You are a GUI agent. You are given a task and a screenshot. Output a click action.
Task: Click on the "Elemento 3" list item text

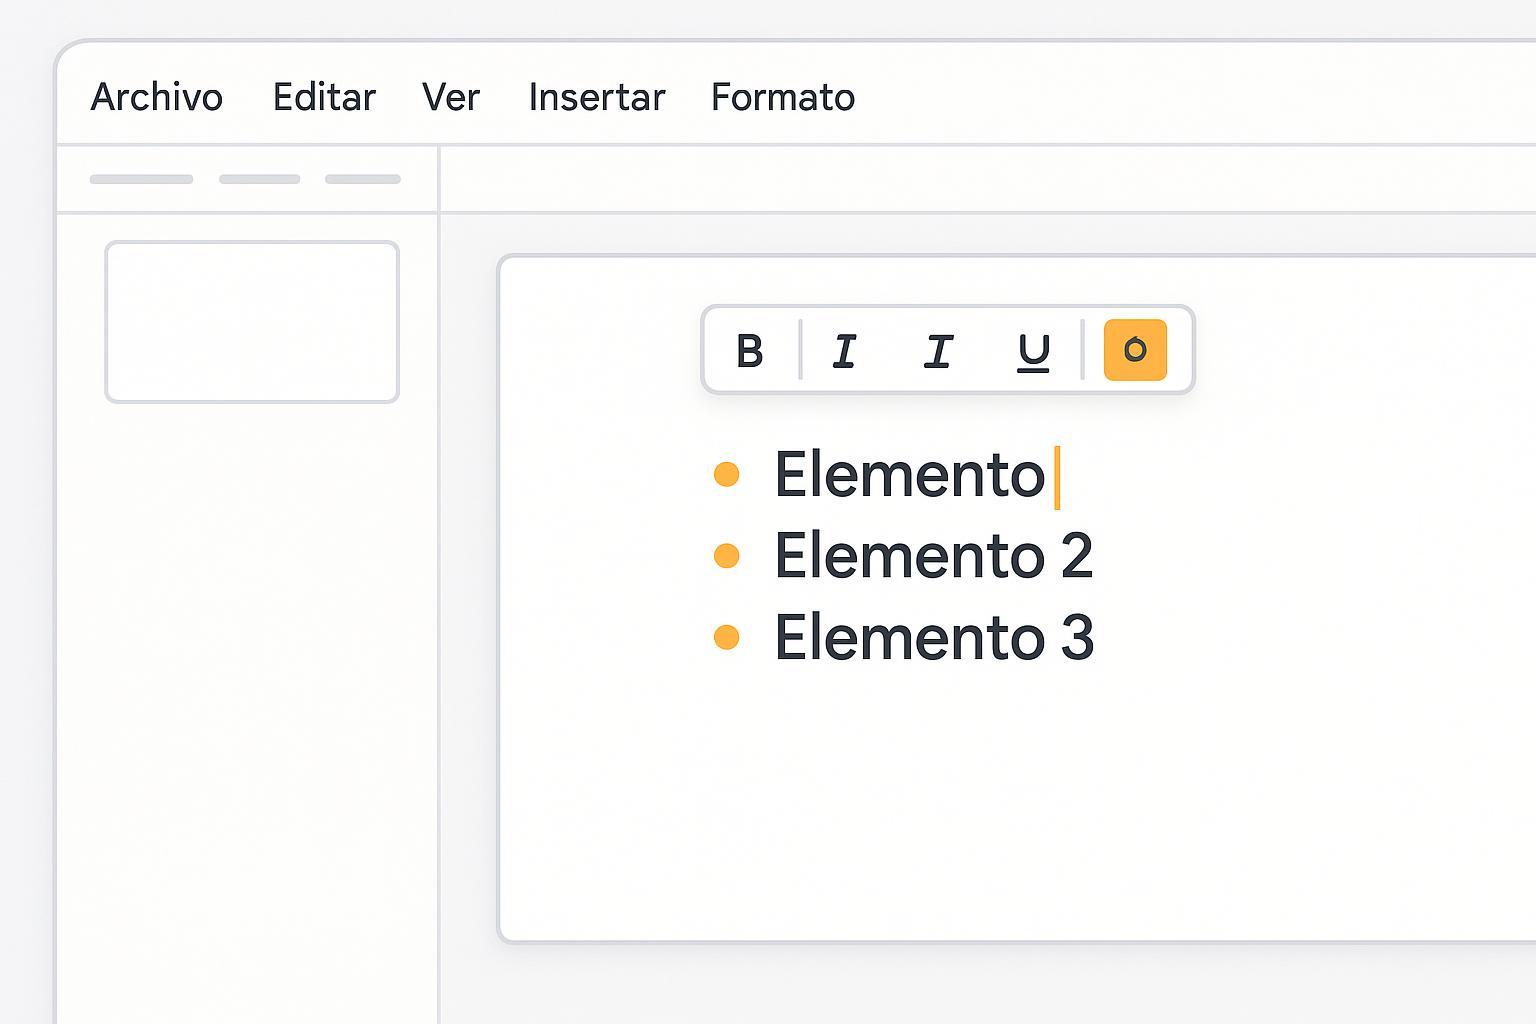click(933, 638)
